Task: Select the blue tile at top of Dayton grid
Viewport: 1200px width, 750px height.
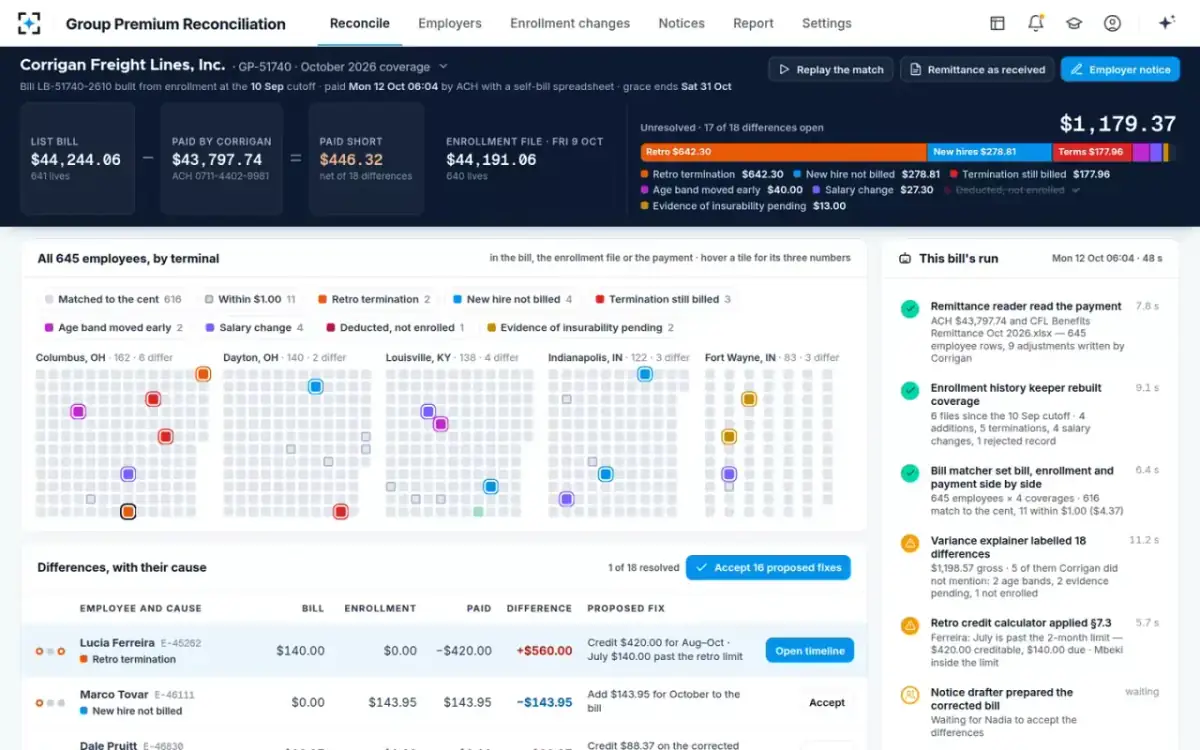Action: click(x=315, y=386)
